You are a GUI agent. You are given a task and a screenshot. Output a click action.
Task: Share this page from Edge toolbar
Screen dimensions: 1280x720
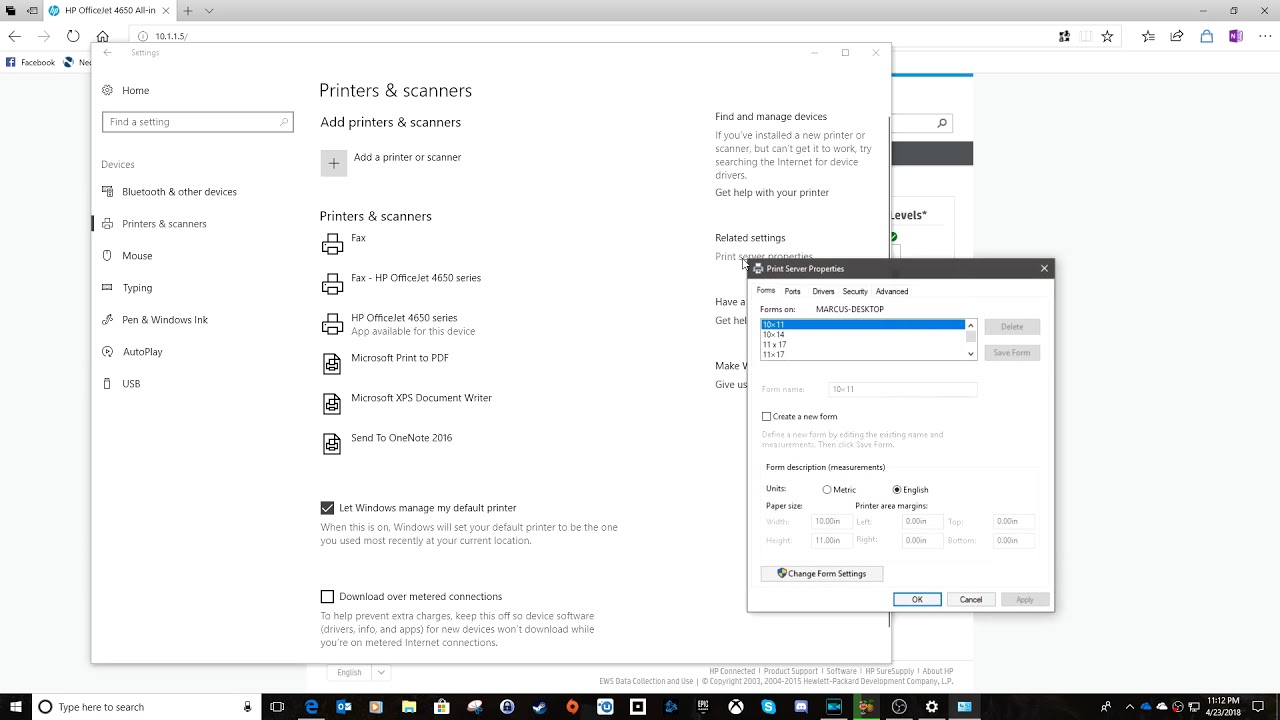pos(1177,36)
